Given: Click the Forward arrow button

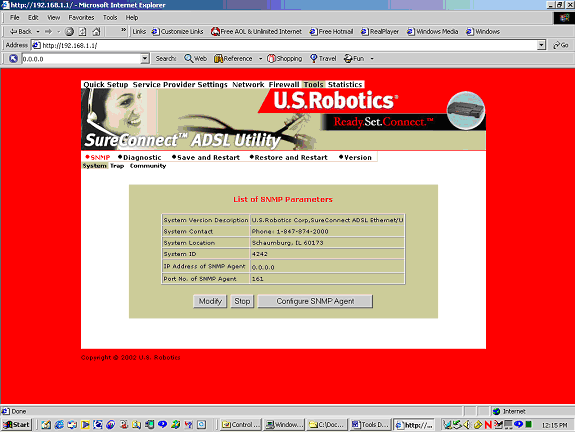Looking at the screenshot, I should [48, 32].
